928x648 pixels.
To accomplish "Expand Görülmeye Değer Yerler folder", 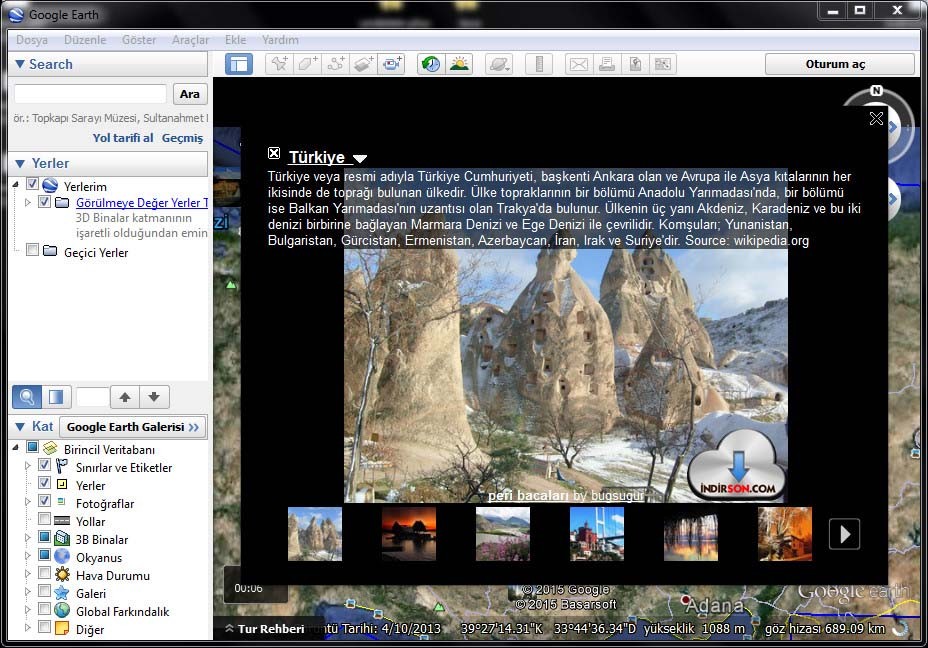I will 27,202.
